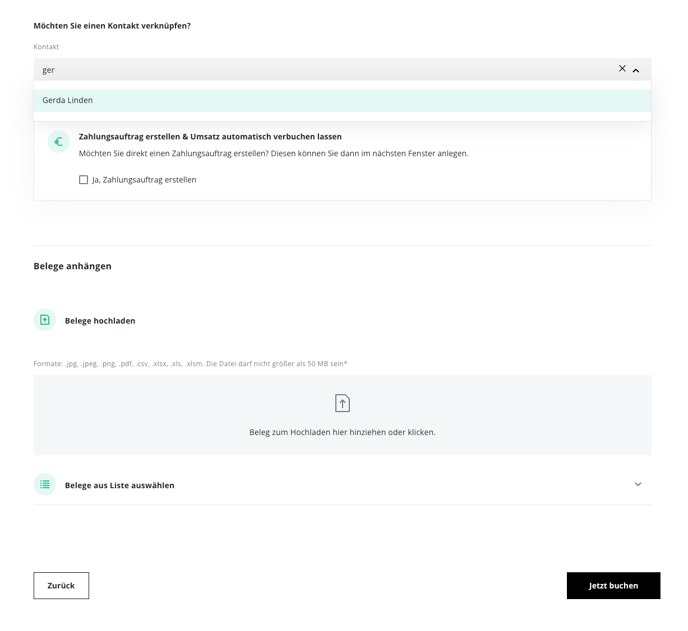Open Belege aus Liste auswählen section
Image resolution: width=688 pixels, height=631 pixels.
(342, 485)
